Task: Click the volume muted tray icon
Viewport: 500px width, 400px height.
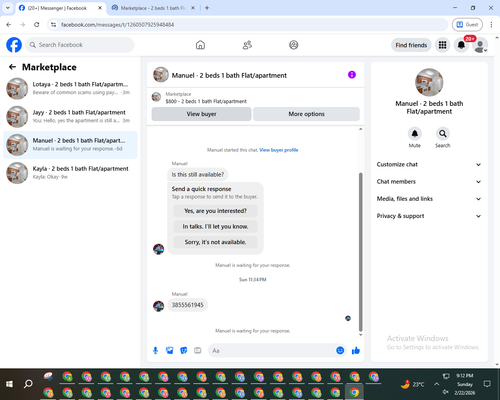Action: click(x=446, y=392)
